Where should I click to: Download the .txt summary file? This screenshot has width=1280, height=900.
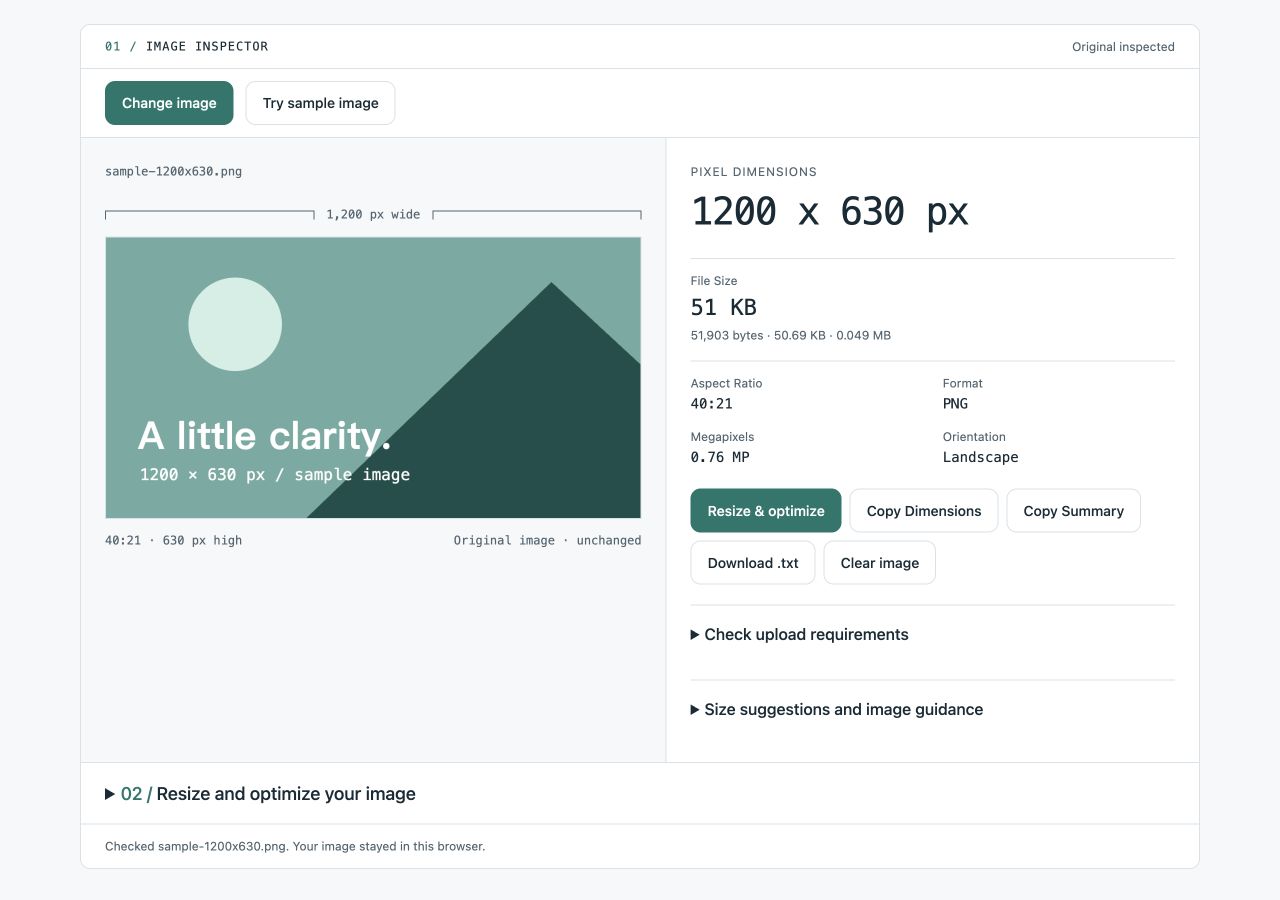[x=753, y=563]
